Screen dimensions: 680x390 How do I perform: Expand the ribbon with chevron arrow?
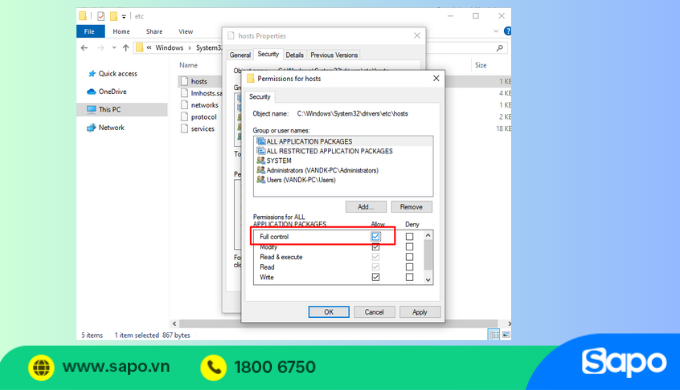pos(496,31)
